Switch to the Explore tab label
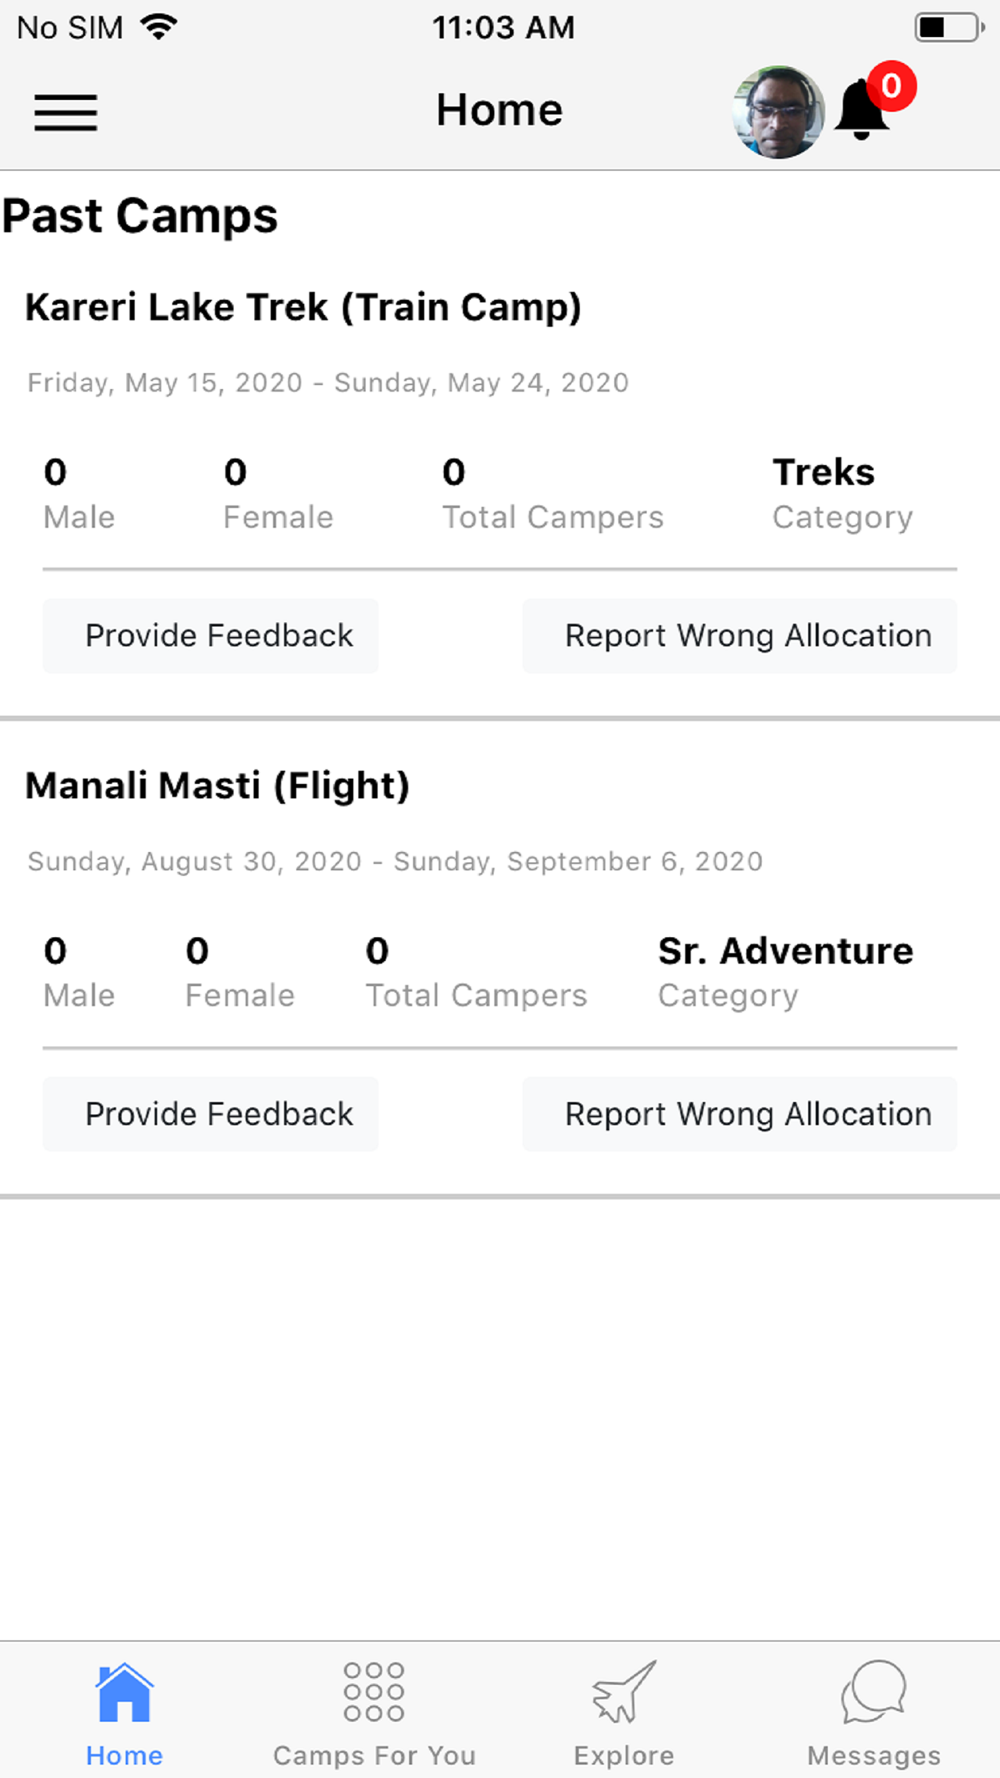The width and height of the screenshot is (1000, 1778). [x=624, y=1756]
